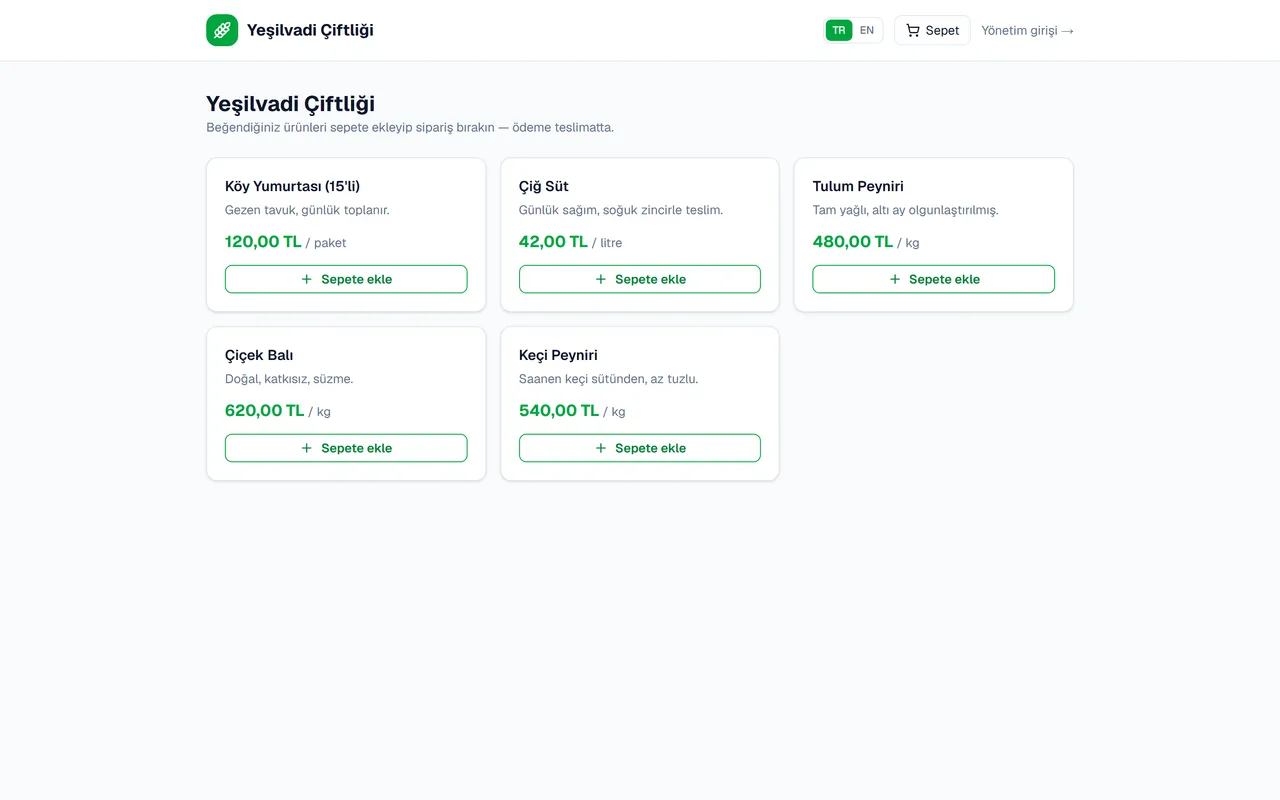Image resolution: width=1280 pixels, height=800 pixels.
Task: Click the '/ paket' unit label
Action: click(326, 243)
